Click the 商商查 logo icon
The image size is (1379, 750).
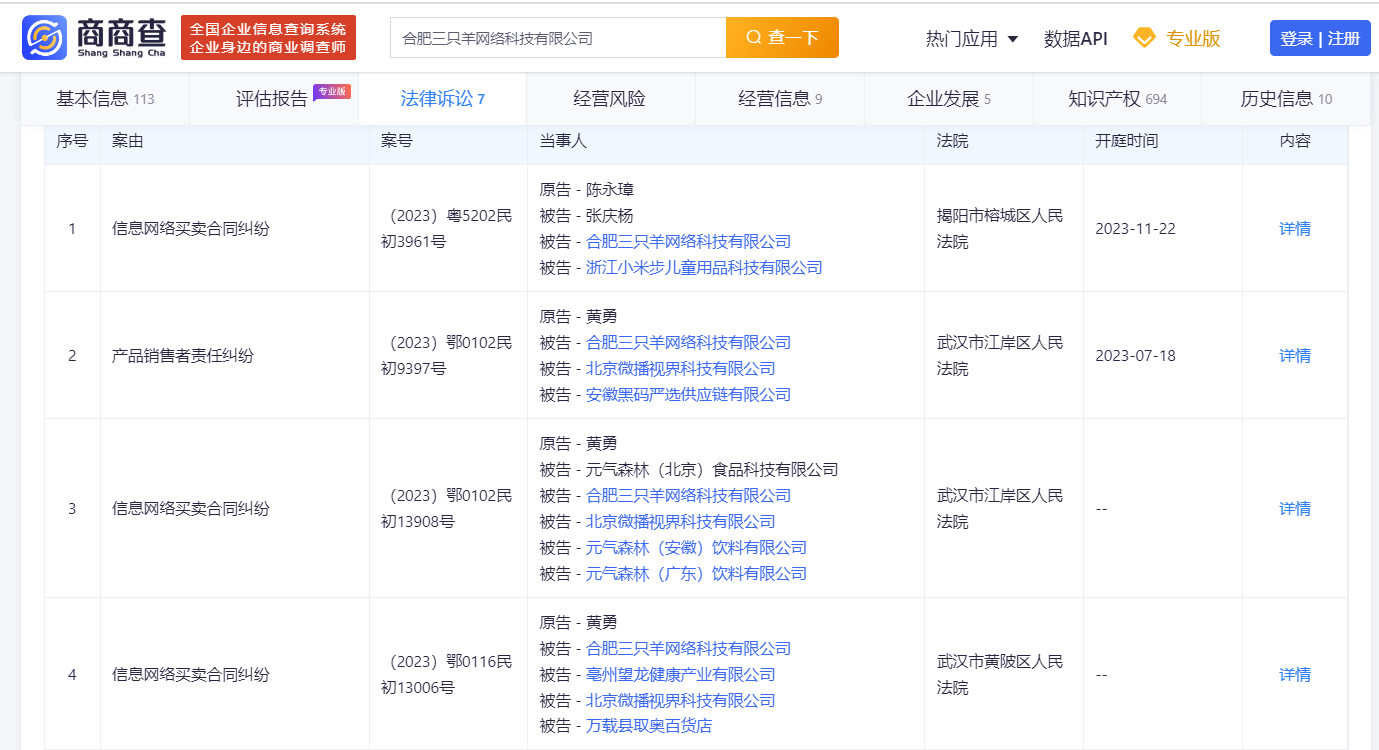click(45, 37)
